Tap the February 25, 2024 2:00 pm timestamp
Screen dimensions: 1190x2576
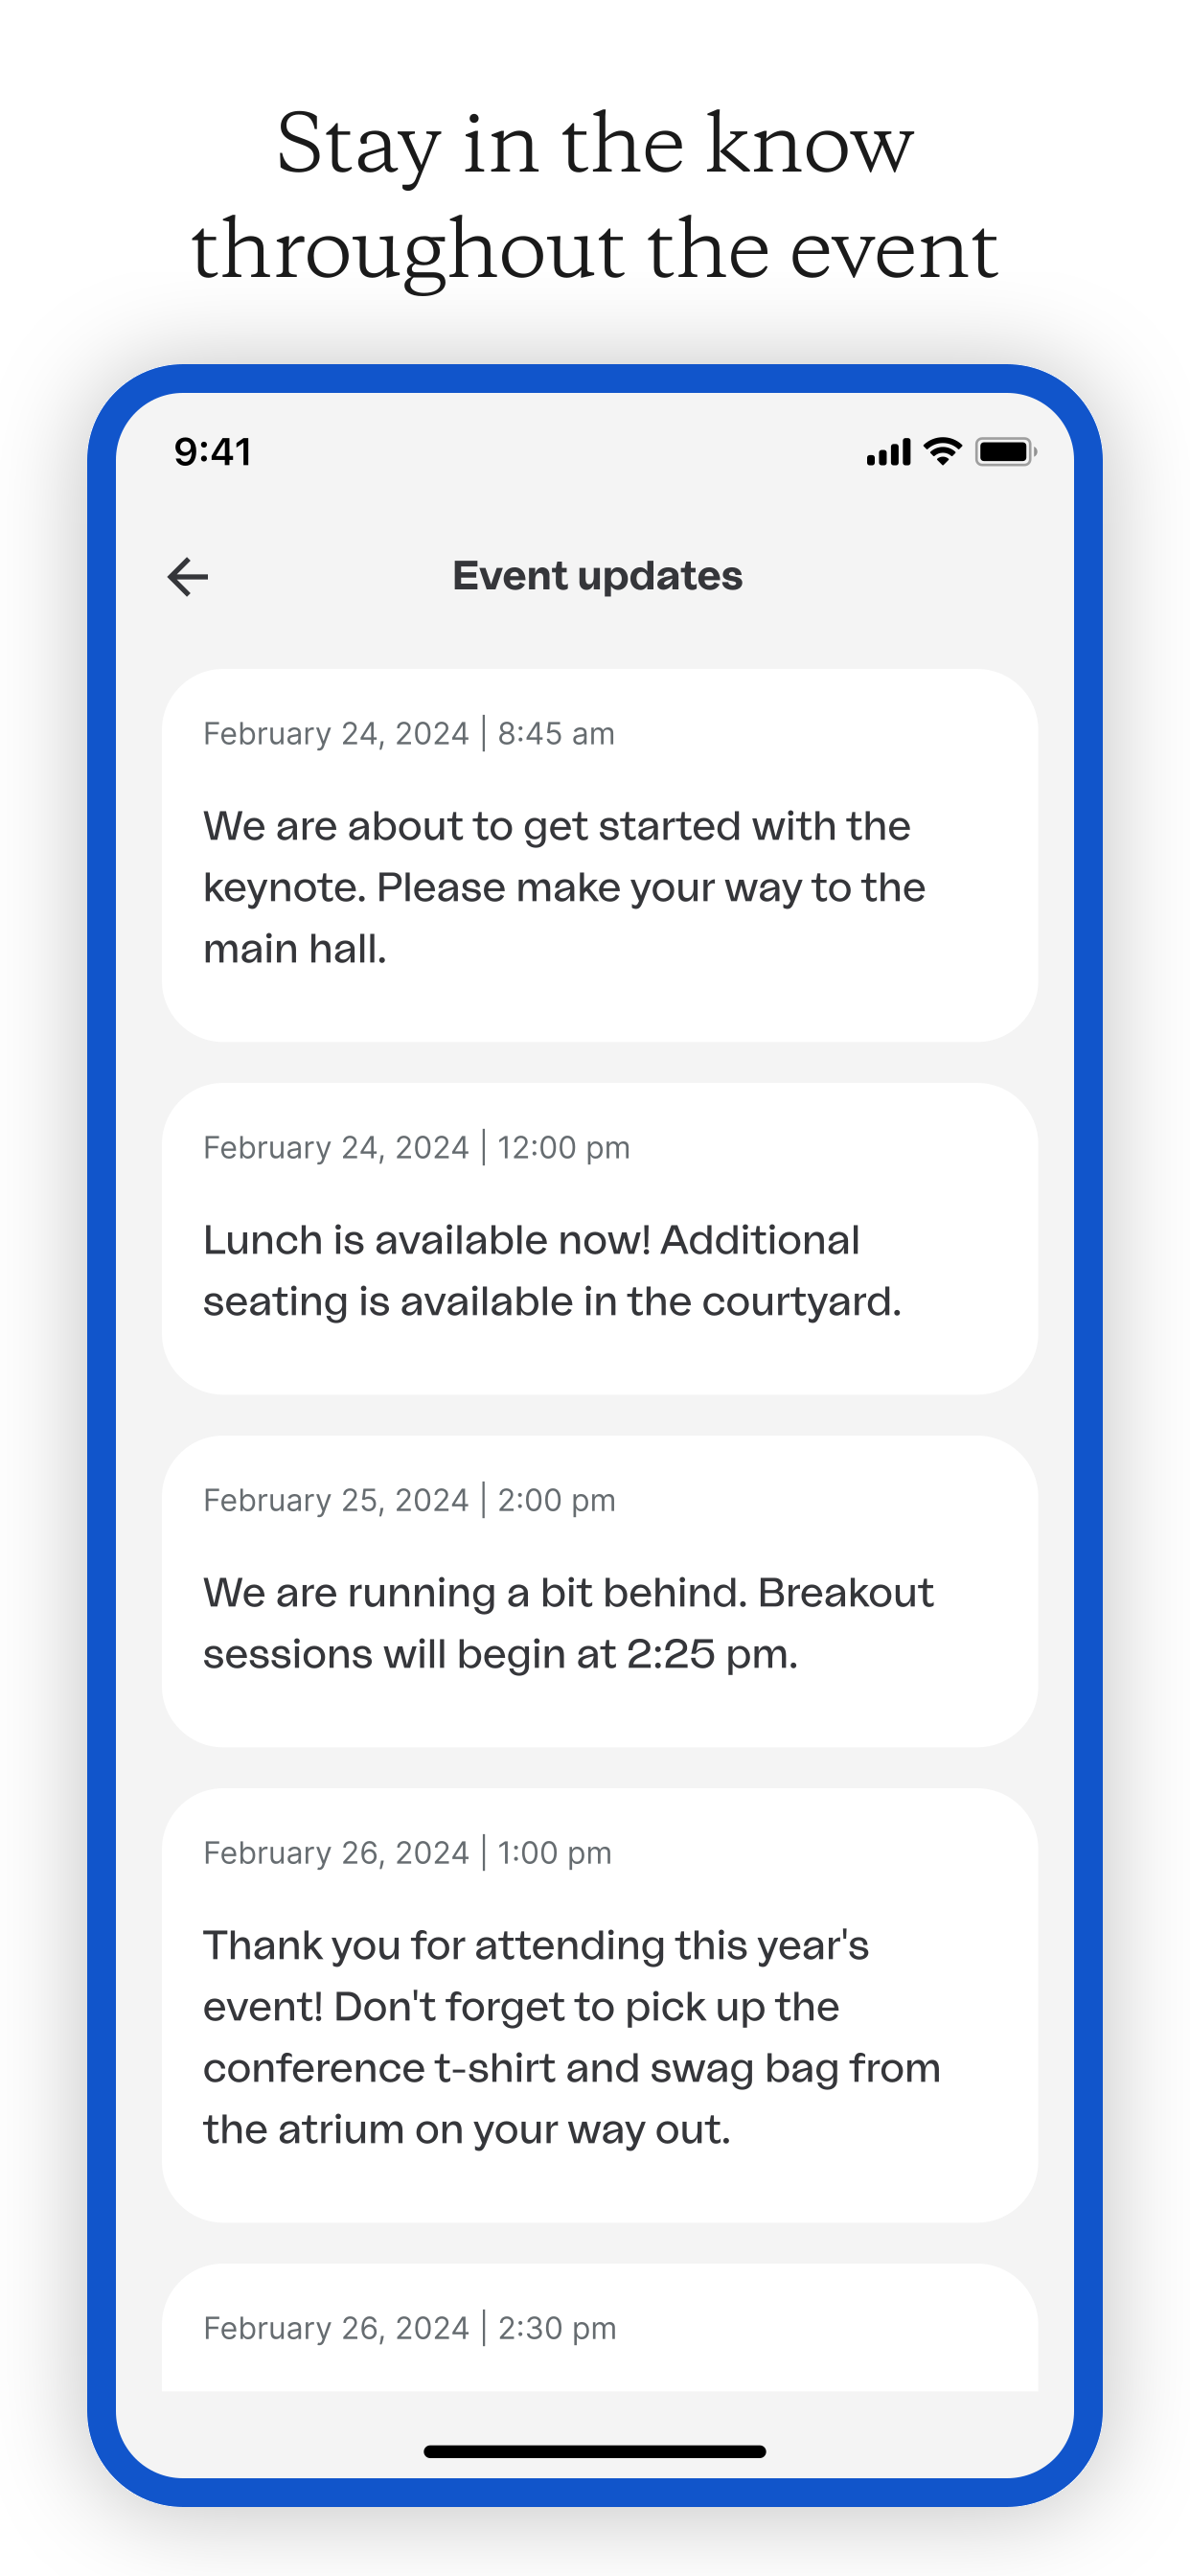pos(409,1501)
